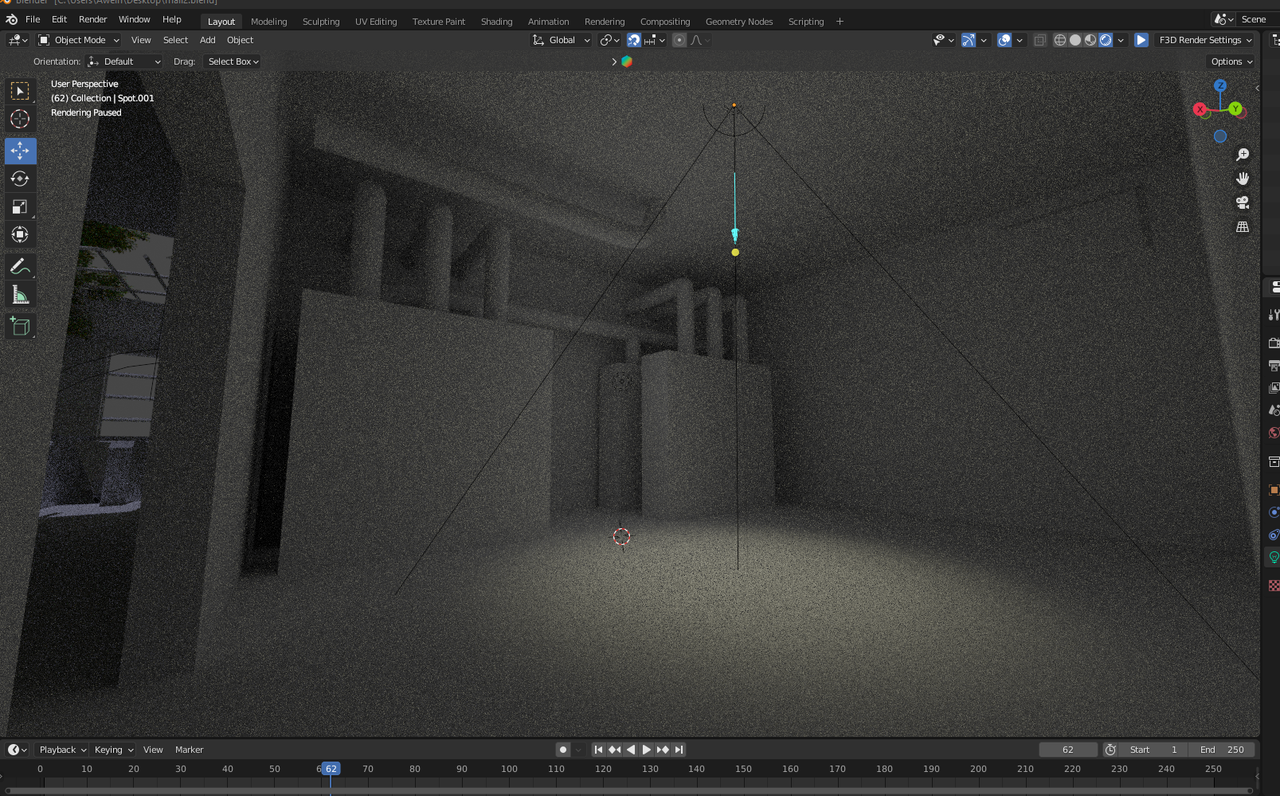Open Global transform orientation dropdown

(560, 40)
